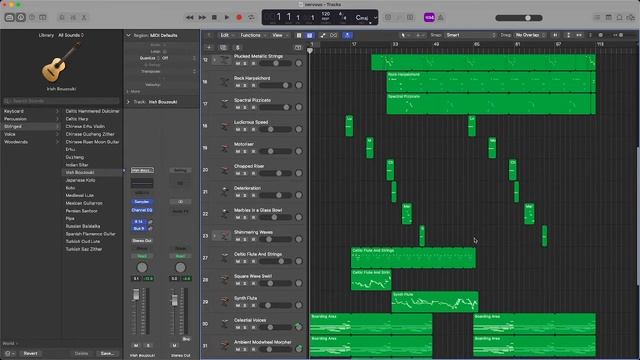Adjust the Celestial Voices track volume slider
This screenshot has width=640, height=360.
click(276, 327)
